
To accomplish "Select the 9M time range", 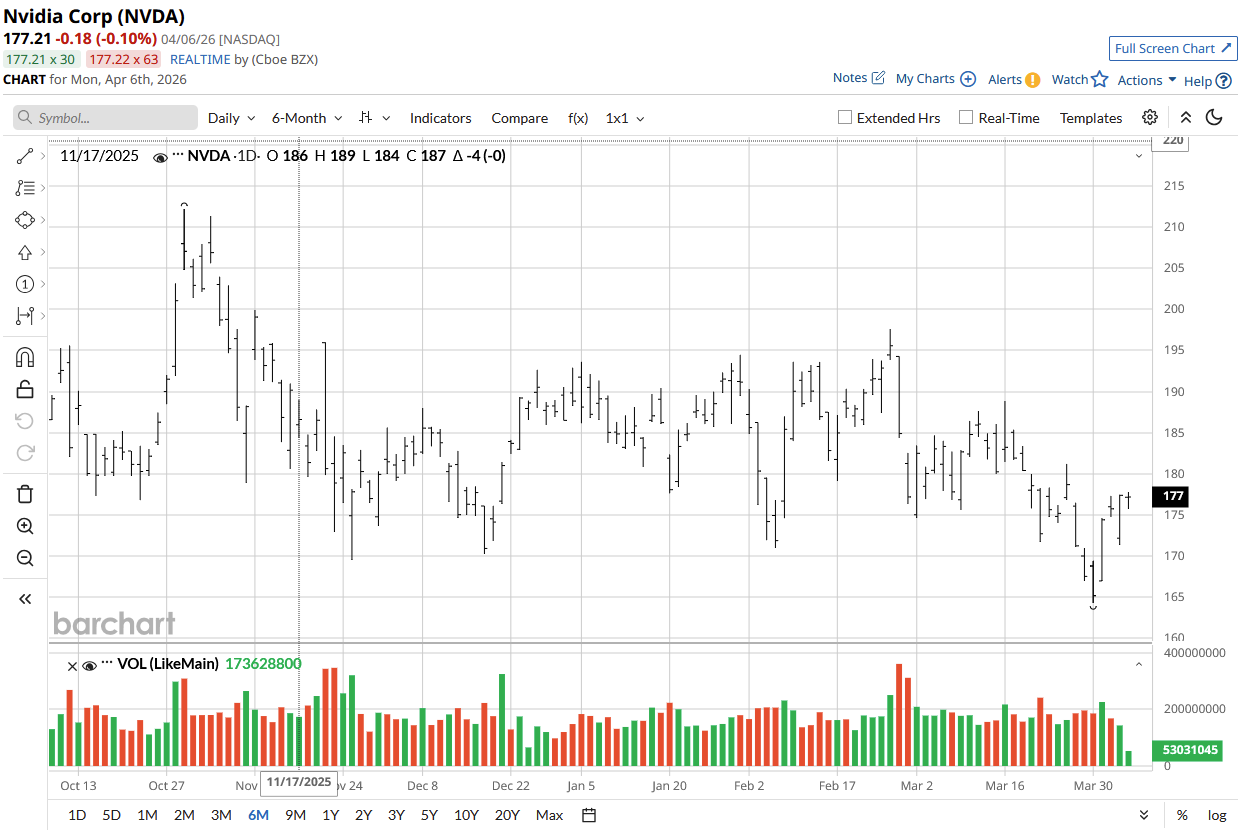I will tap(295, 815).
